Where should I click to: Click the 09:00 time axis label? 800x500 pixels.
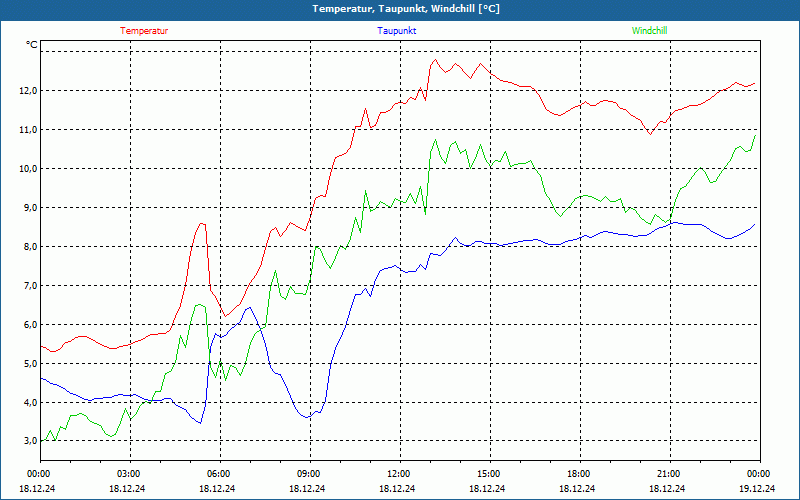310,474
